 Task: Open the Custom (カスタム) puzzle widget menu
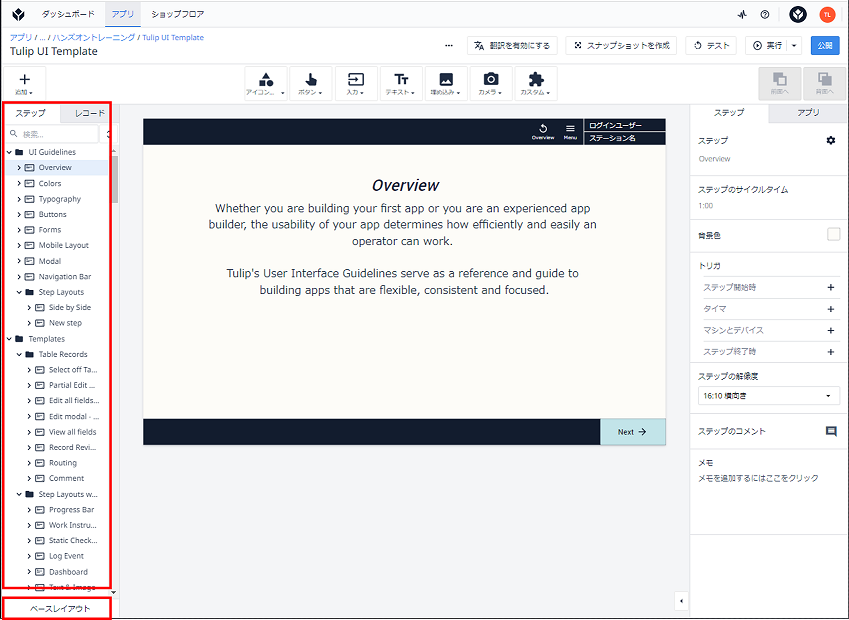point(535,83)
